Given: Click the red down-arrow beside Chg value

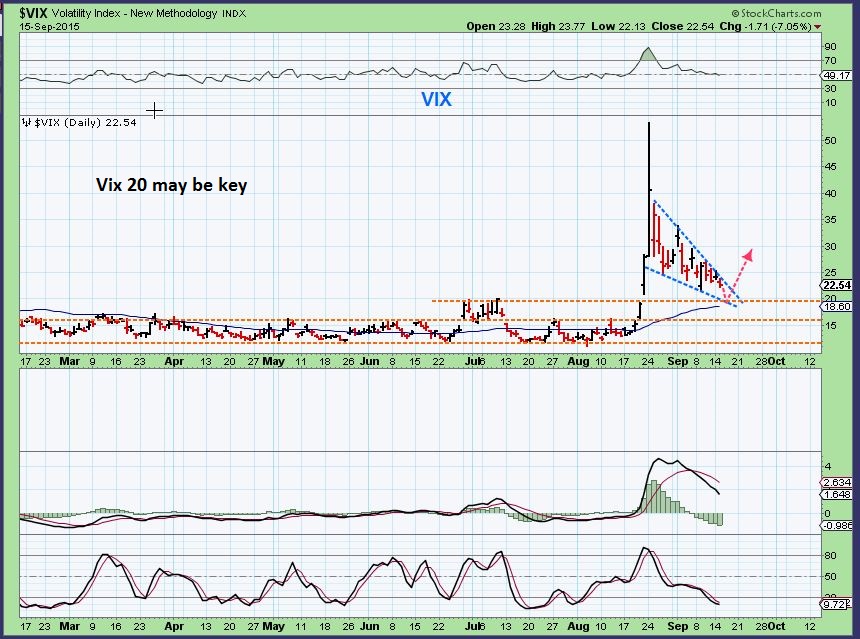Looking at the screenshot, I should pyautogui.click(x=818, y=27).
